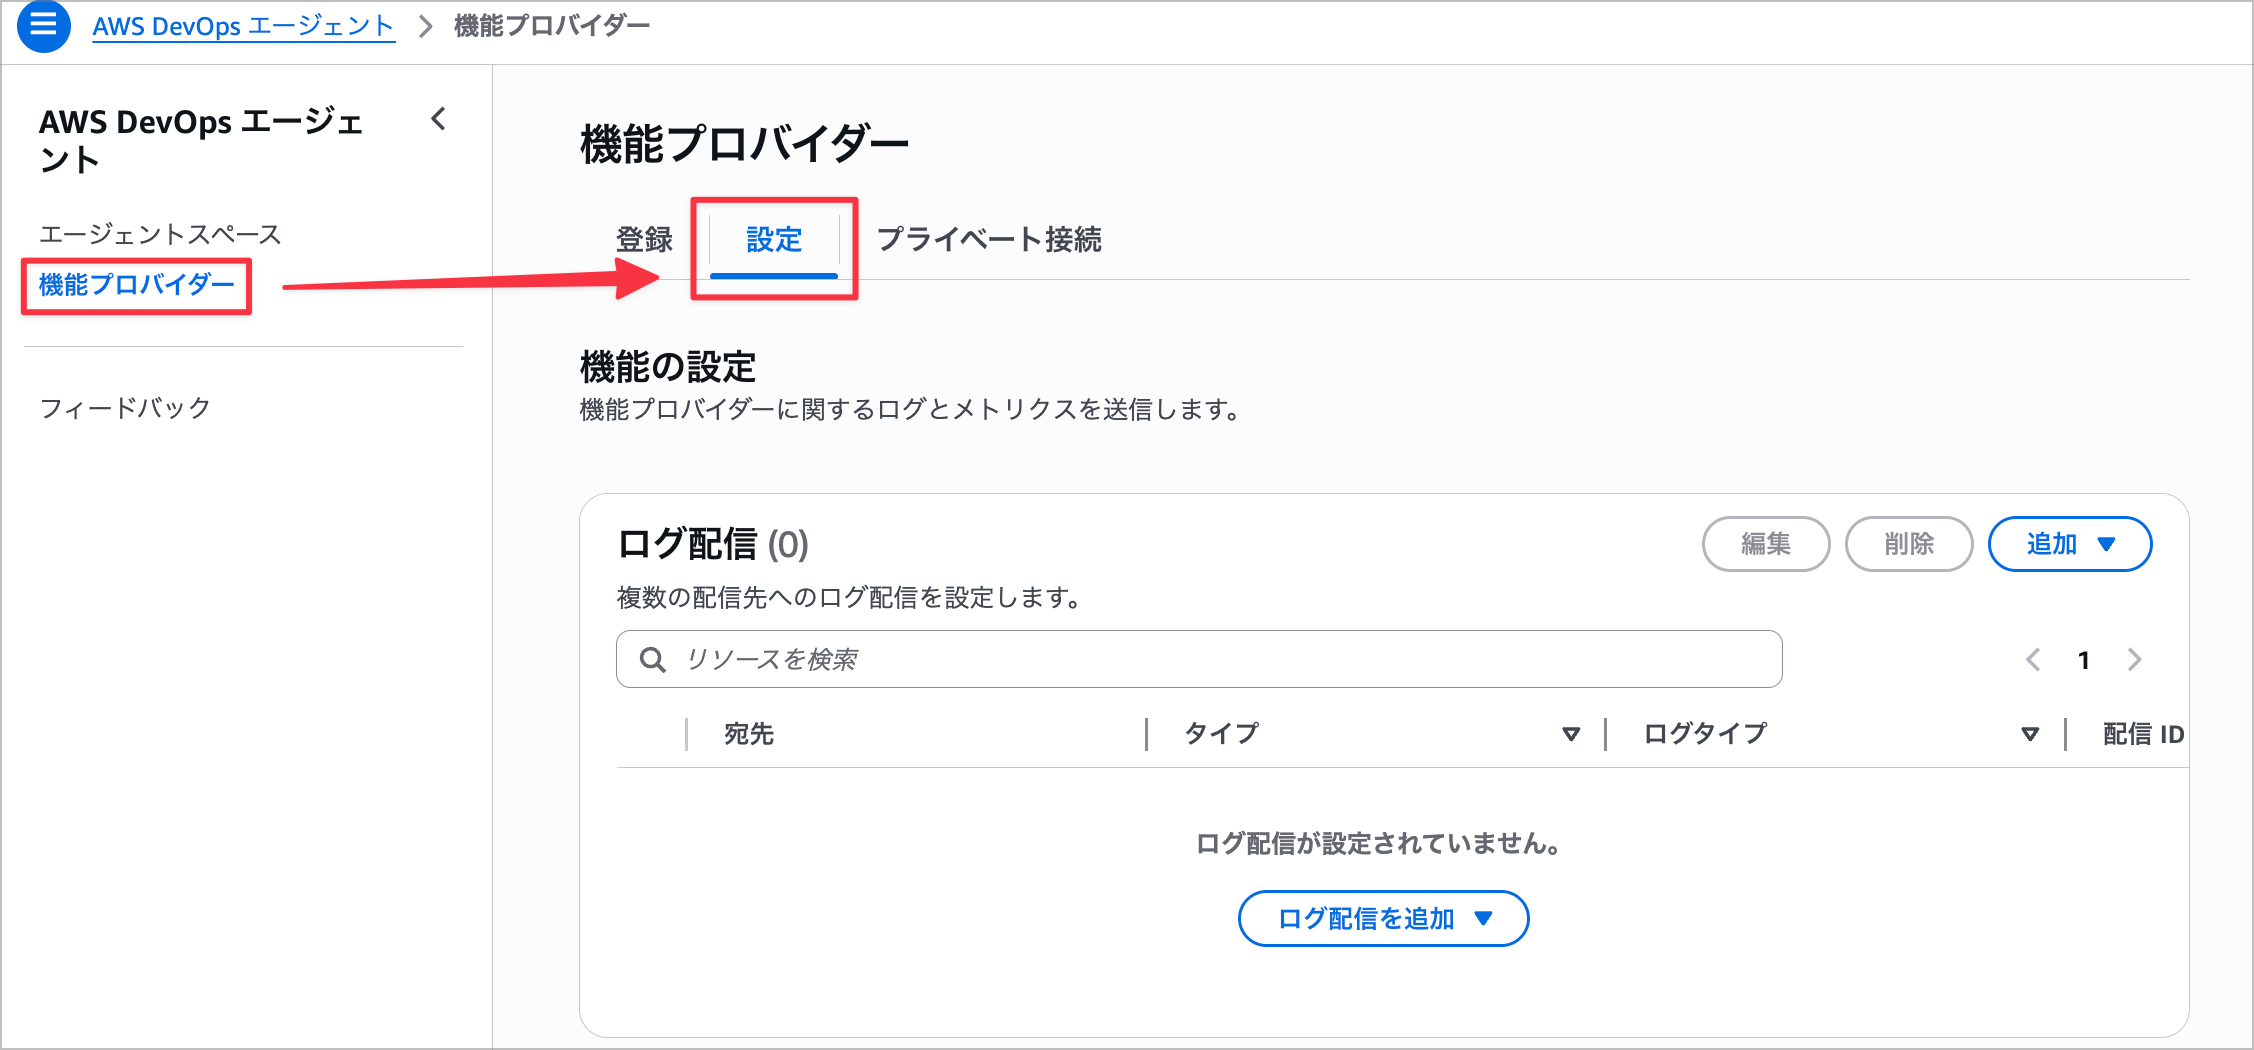Open フィードバック in the sidebar

pos(125,408)
